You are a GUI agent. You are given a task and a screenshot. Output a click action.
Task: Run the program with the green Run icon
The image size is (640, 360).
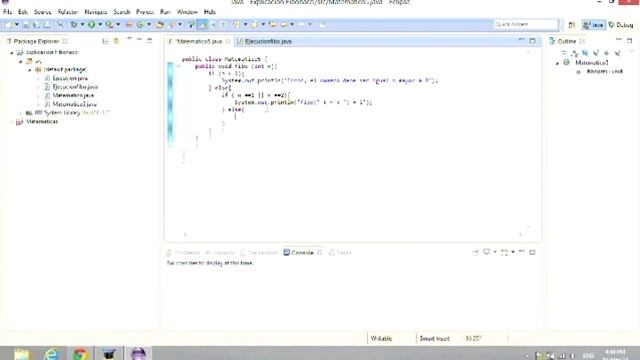(x=91, y=25)
